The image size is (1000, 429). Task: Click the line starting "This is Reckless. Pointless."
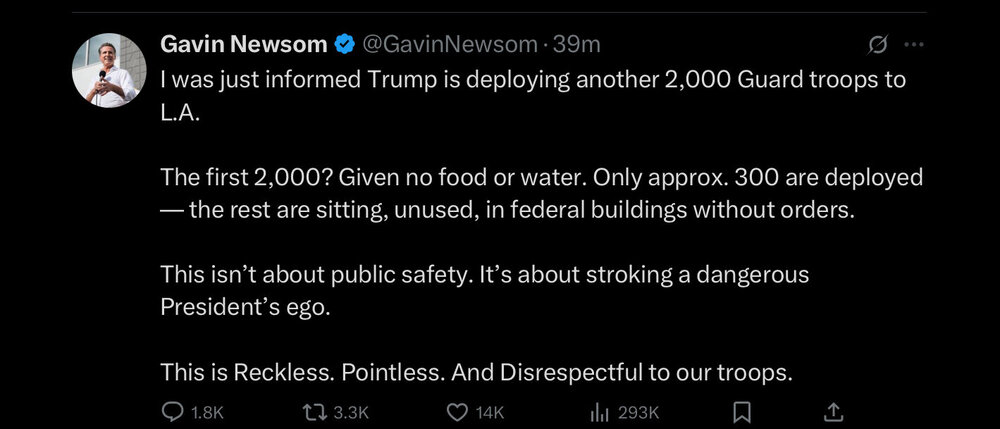(x=476, y=372)
